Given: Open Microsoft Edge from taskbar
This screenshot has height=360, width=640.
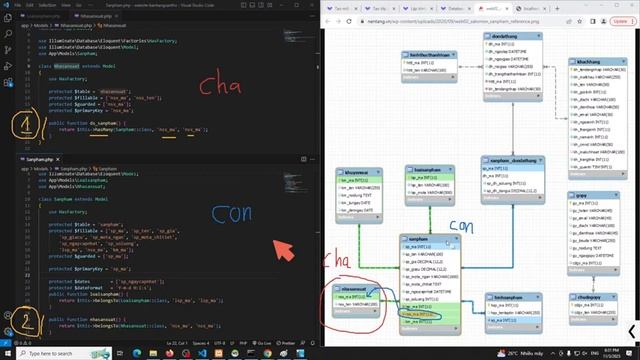Looking at the screenshot, I should pyautogui.click(x=137, y=353).
